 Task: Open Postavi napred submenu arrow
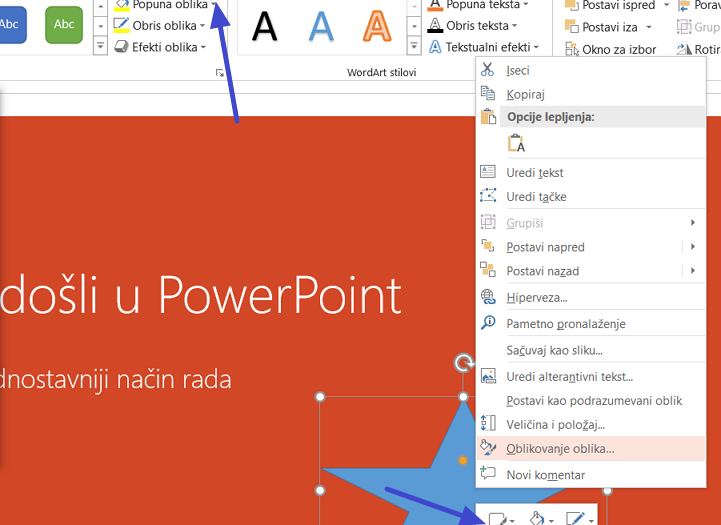[693, 246]
